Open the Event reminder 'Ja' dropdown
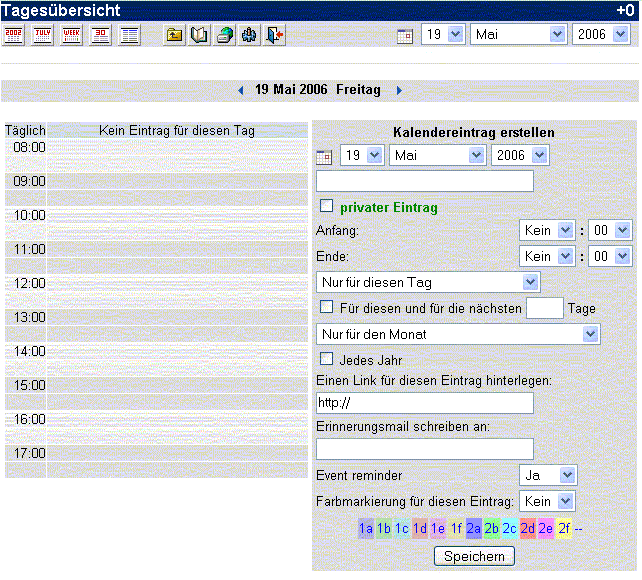 (548, 475)
